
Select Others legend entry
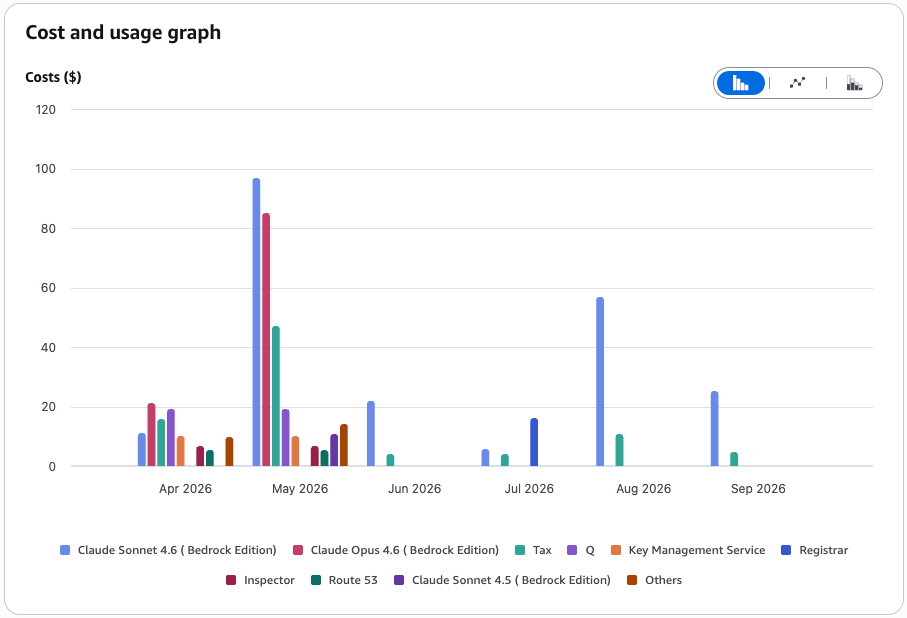pos(655,580)
